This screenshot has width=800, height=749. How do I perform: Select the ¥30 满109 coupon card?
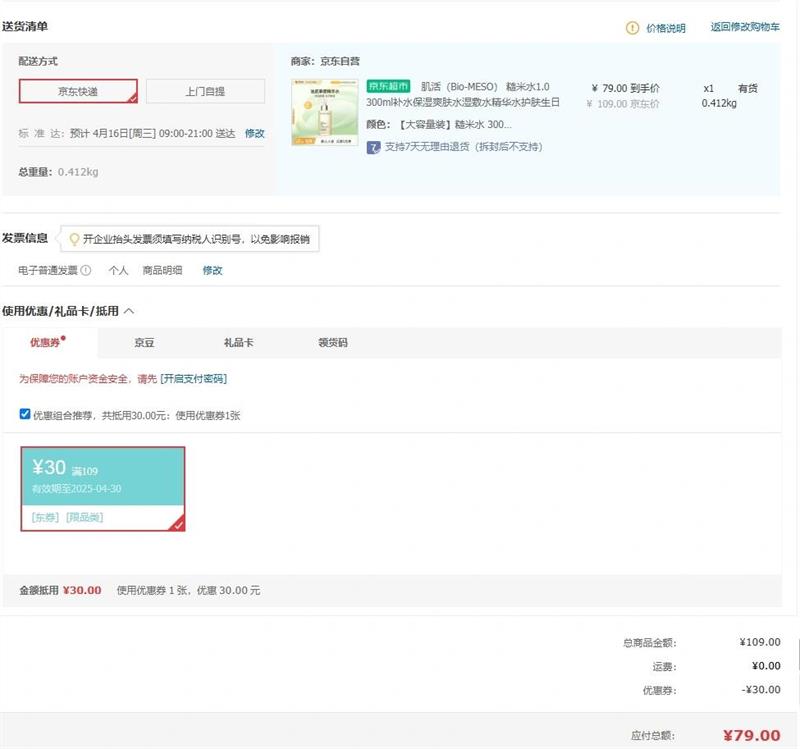103,488
